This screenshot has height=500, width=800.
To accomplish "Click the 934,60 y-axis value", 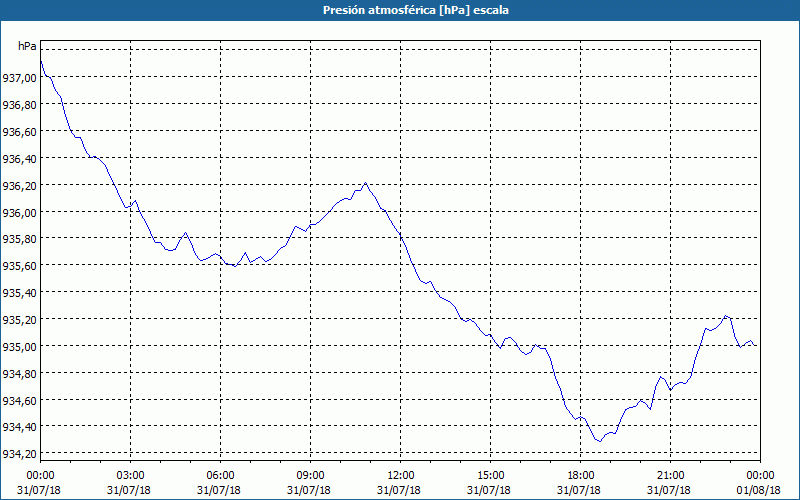I will [x=19, y=401].
